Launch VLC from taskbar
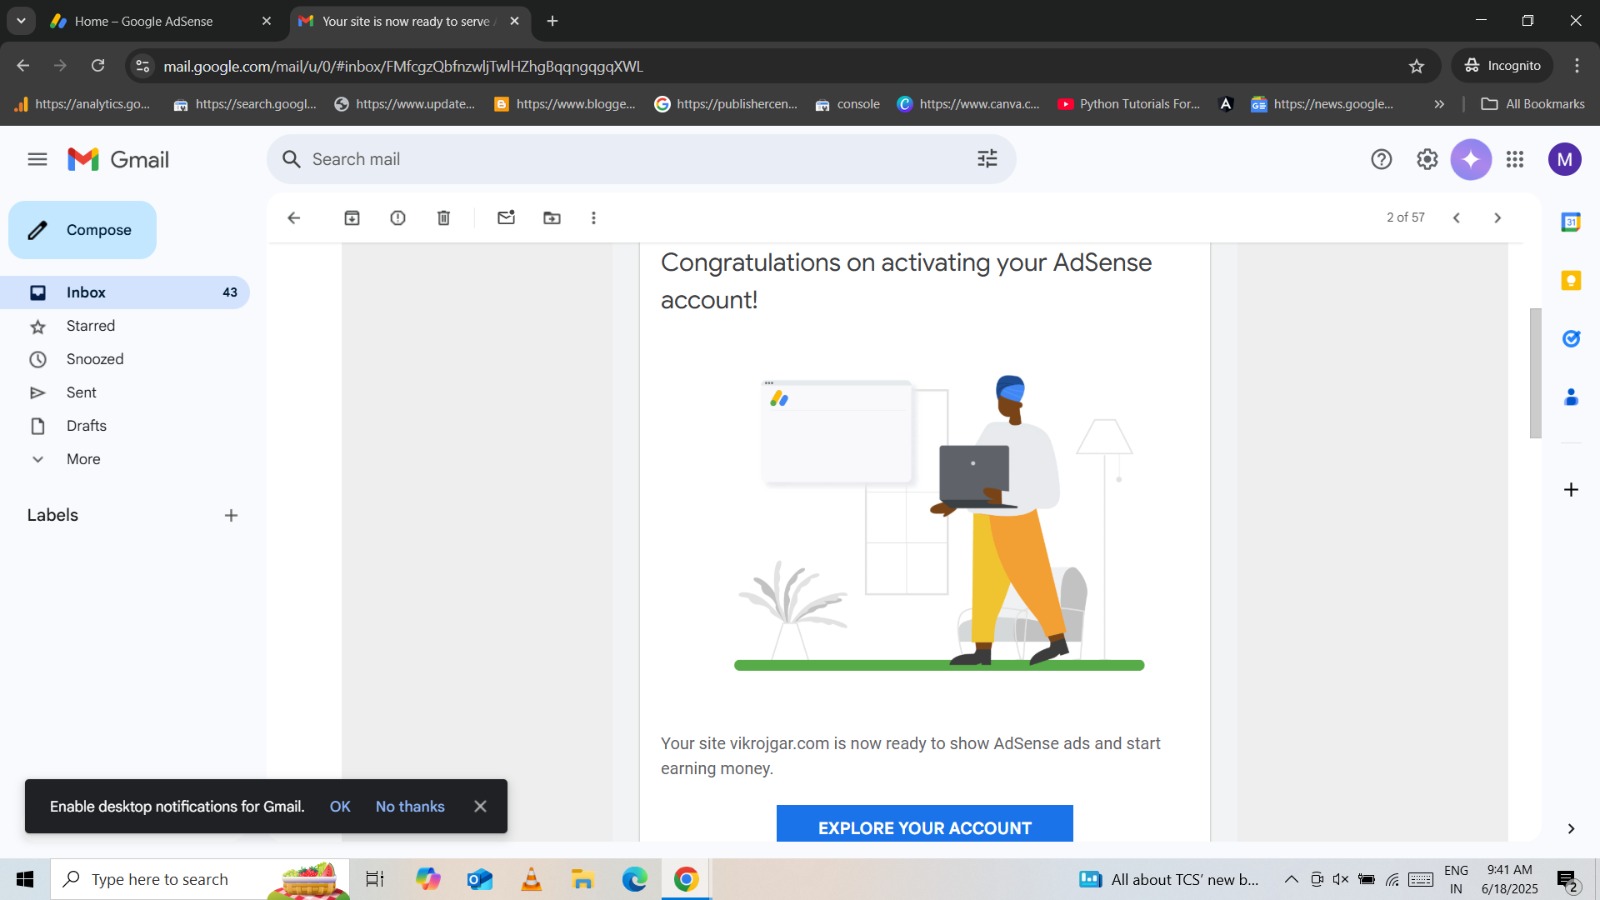The width and height of the screenshot is (1600, 900). click(531, 879)
